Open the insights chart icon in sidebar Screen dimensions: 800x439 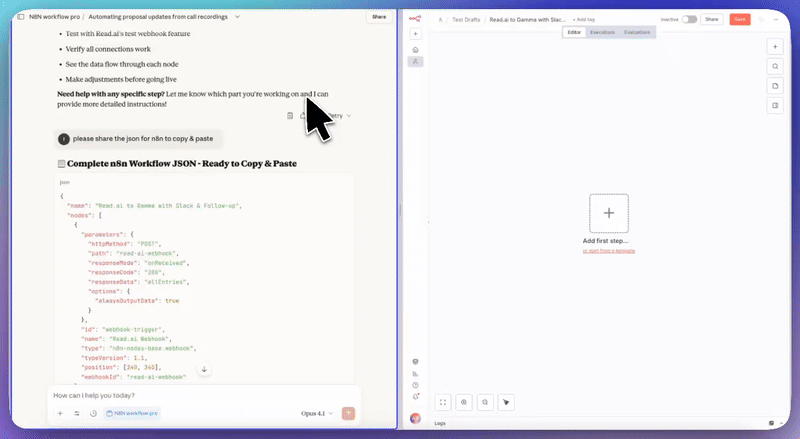415,374
